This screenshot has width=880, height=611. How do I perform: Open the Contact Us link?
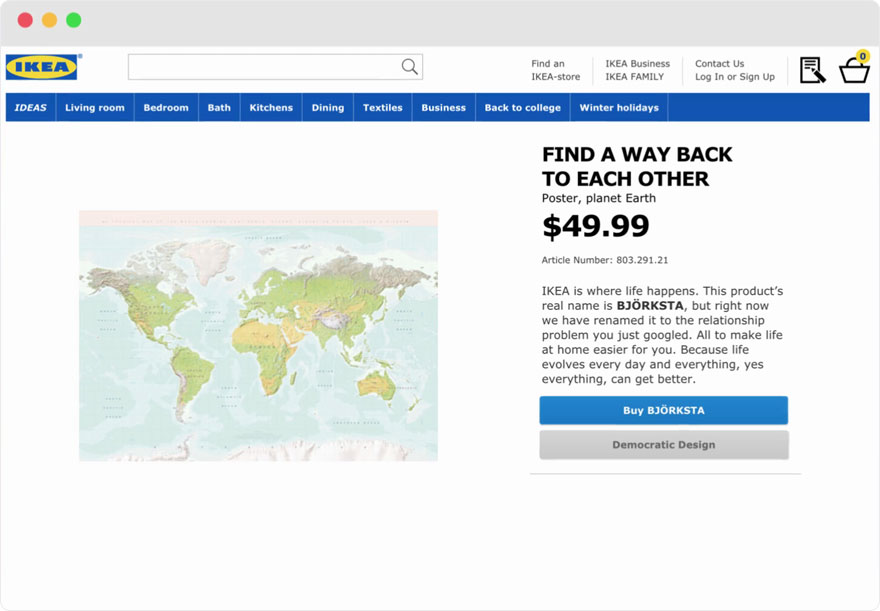point(720,64)
